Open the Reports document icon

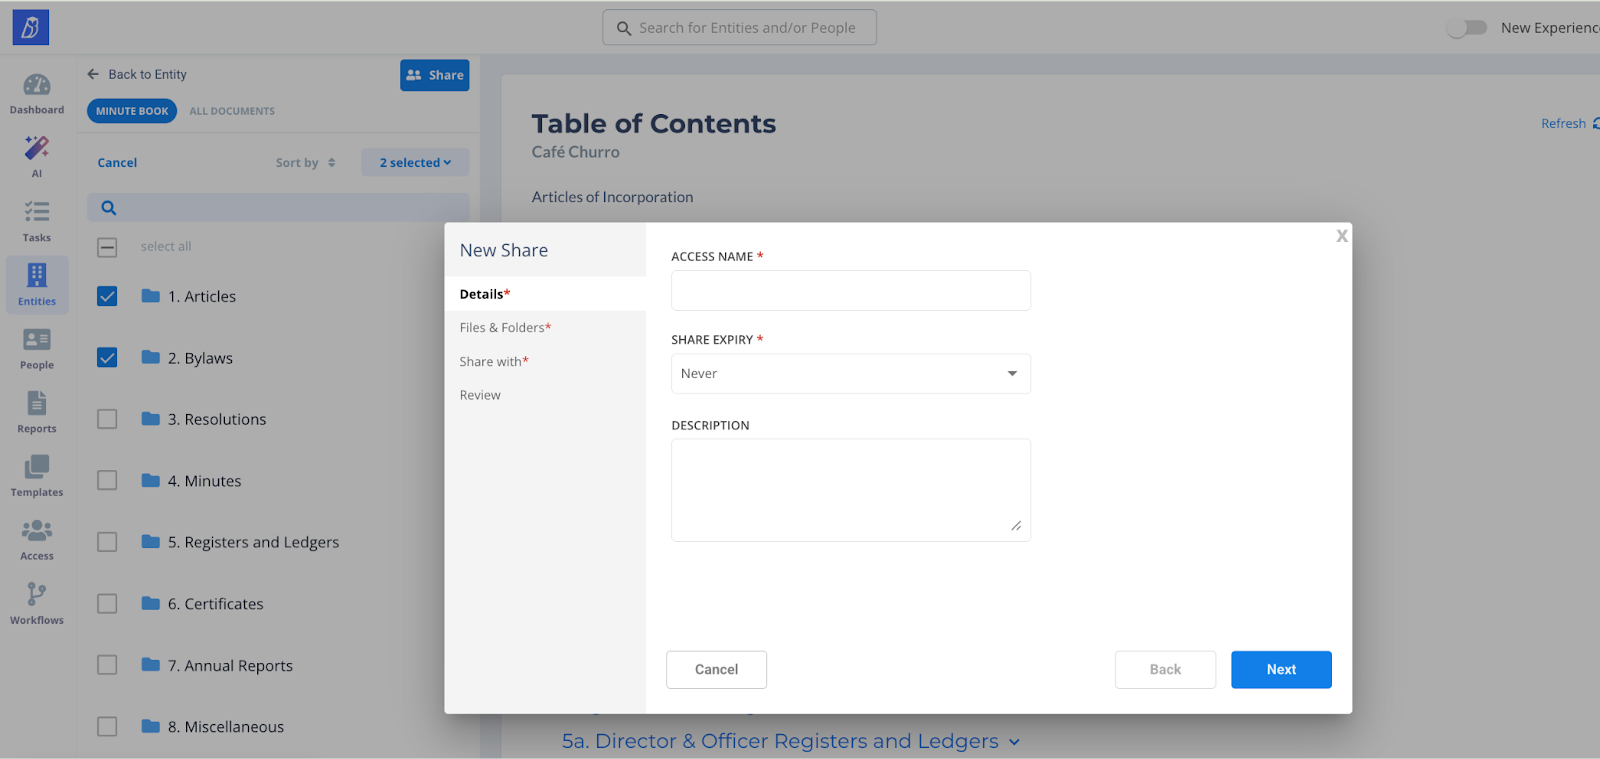37,404
